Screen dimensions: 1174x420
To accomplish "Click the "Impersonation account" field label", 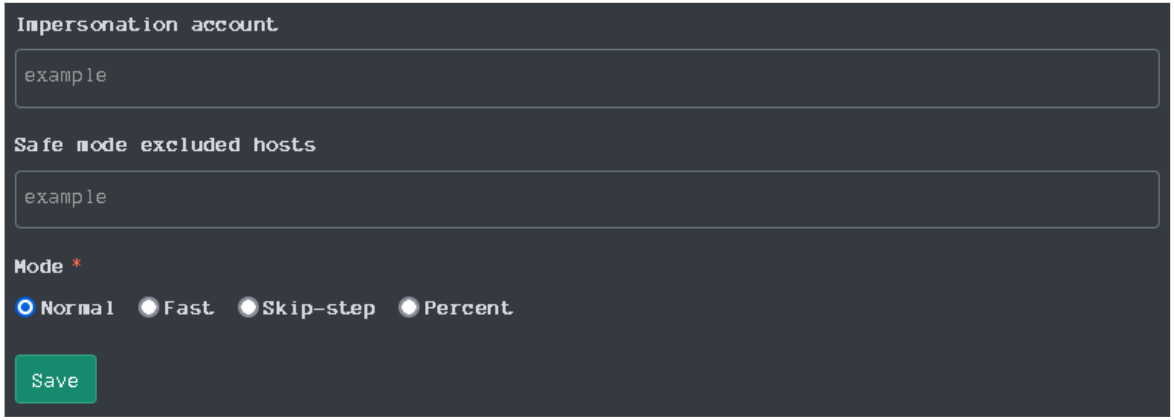I will [146, 25].
